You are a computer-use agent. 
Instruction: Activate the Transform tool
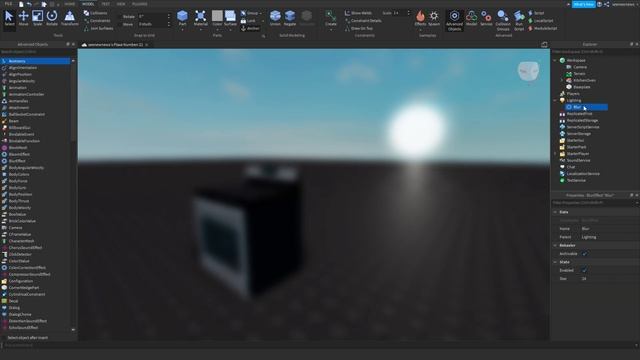pos(70,18)
